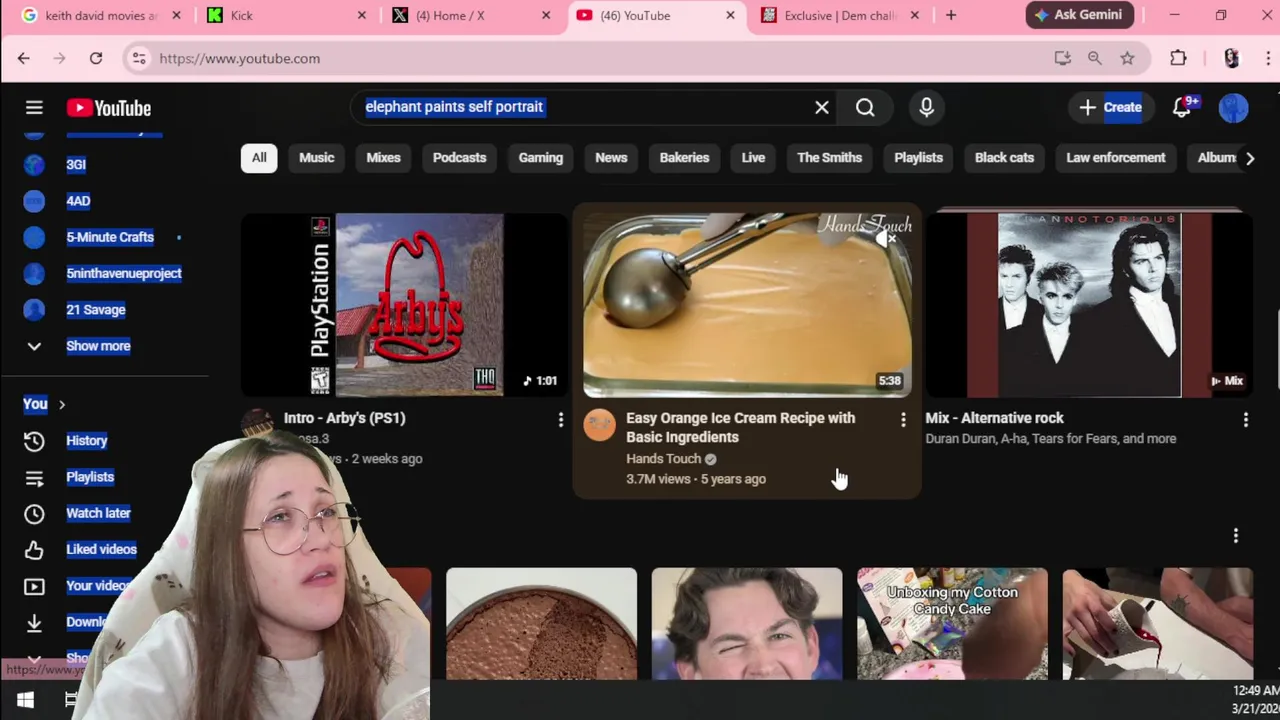
Task: Open Easy Orange Ice Cream Recipe title
Action: (740, 427)
